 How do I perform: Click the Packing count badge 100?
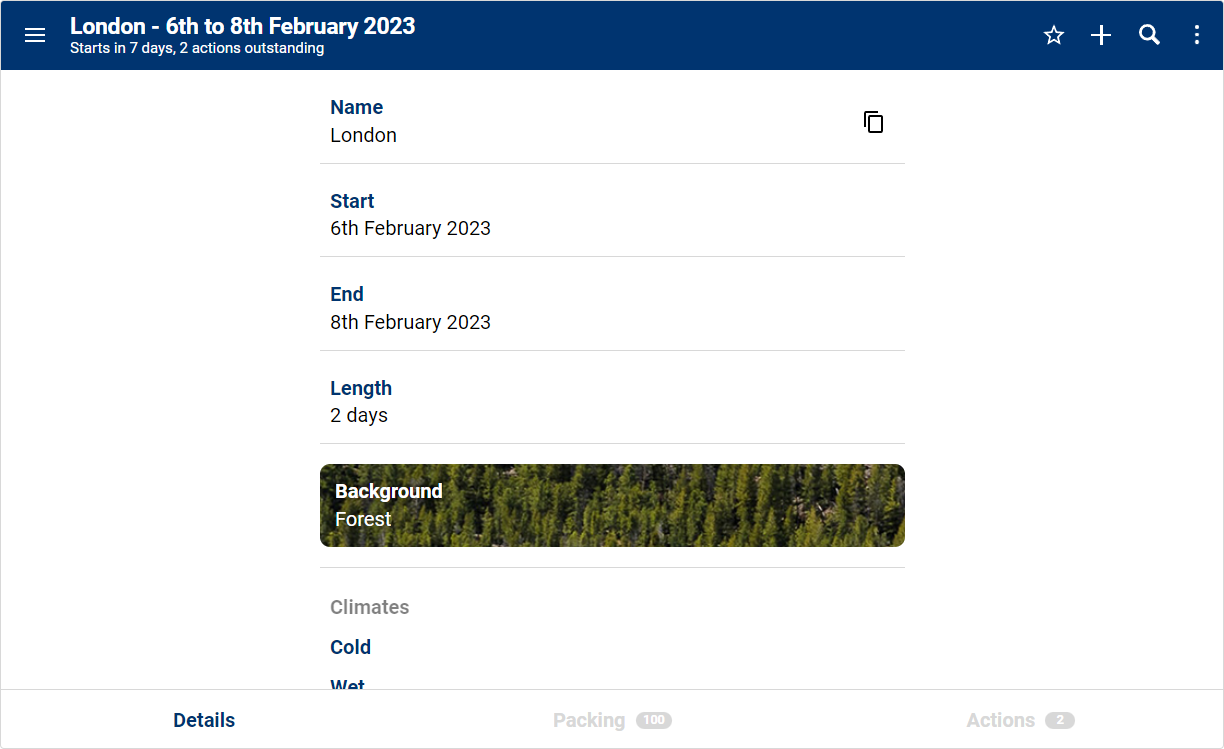point(654,720)
